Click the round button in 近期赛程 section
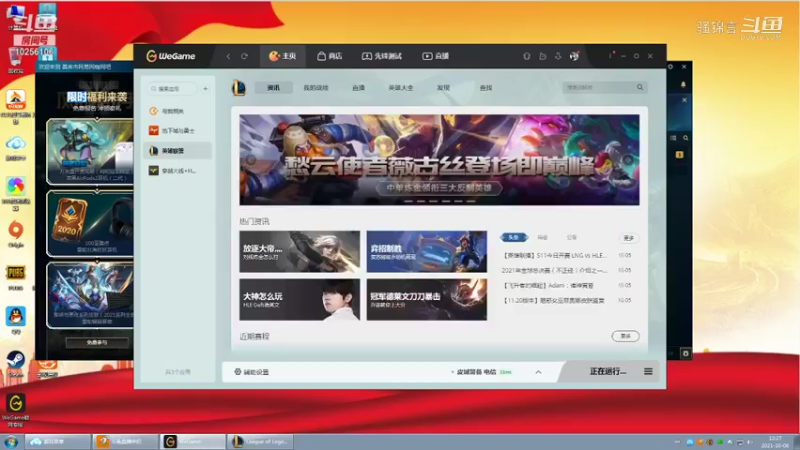This screenshot has width=800, height=450. pos(626,336)
